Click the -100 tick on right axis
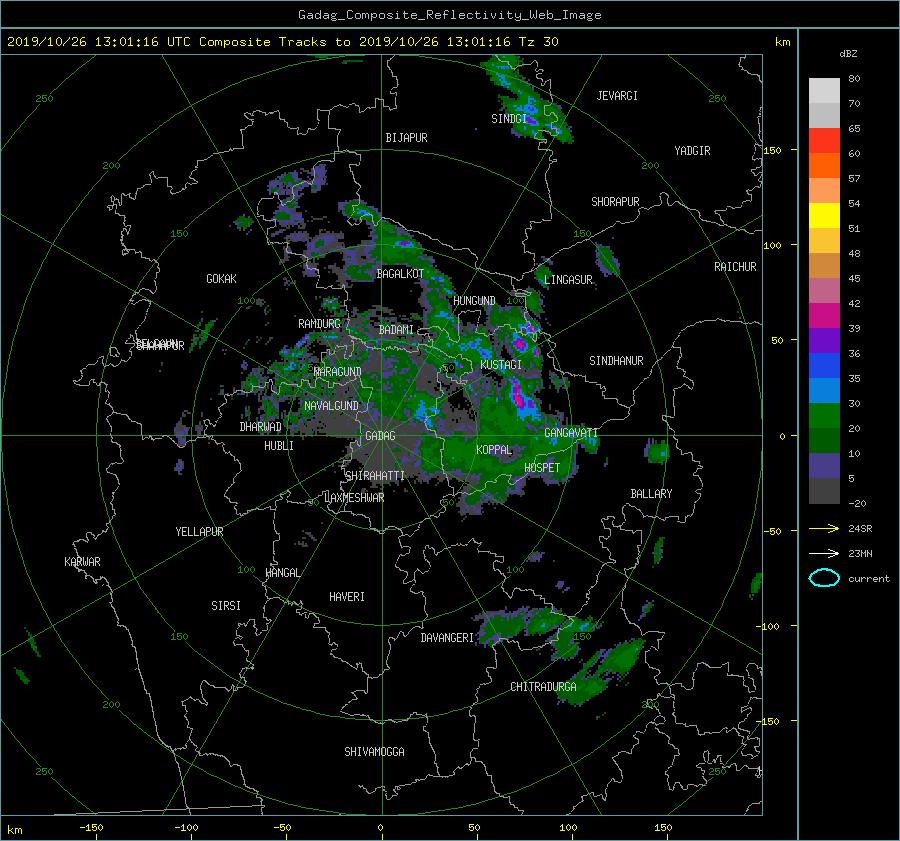The image size is (900, 841). click(x=770, y=626)
